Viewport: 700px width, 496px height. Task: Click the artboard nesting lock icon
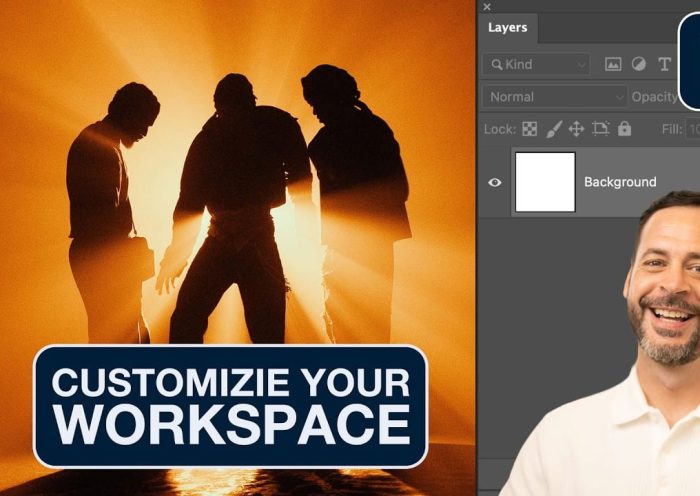click(600, 129)
